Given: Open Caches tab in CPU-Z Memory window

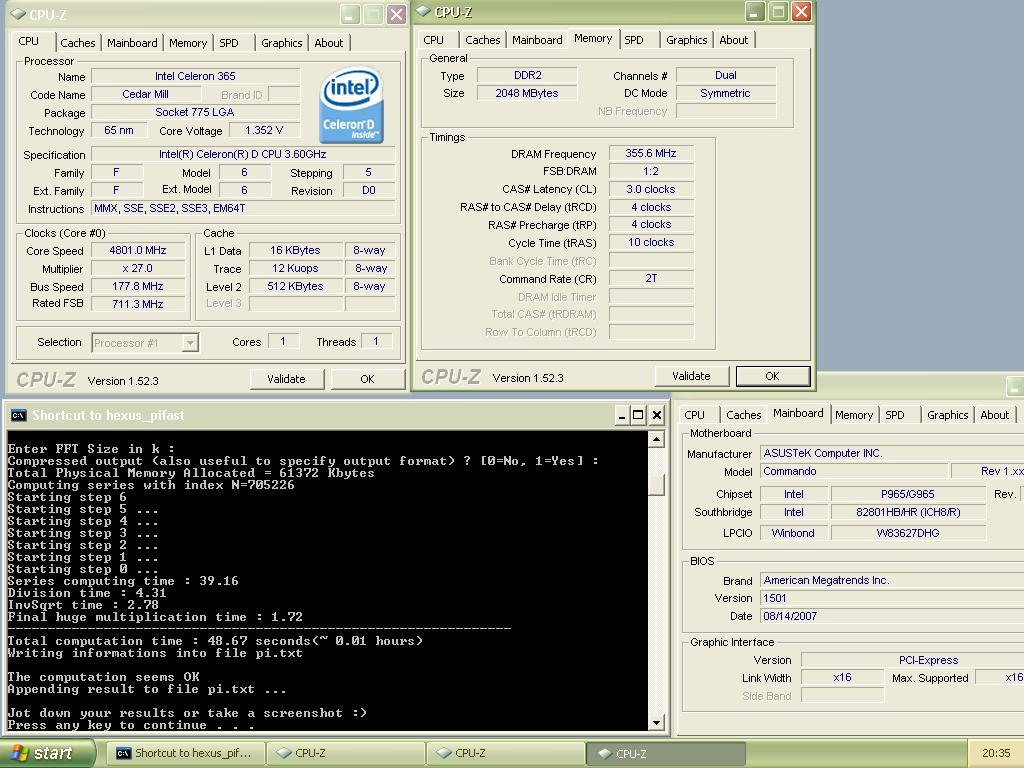Looking at the screenshot, I should click(x=483, y=40).
